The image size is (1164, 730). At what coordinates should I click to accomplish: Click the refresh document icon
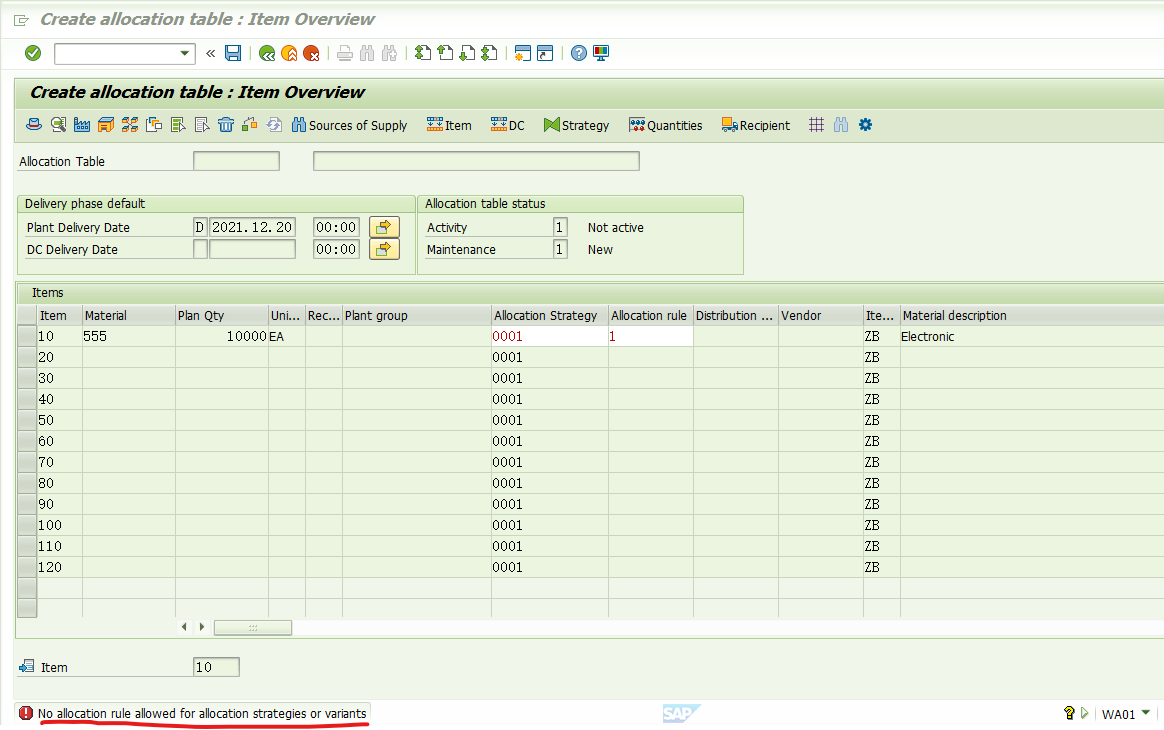pyautogui.click(x=274, y=125)
